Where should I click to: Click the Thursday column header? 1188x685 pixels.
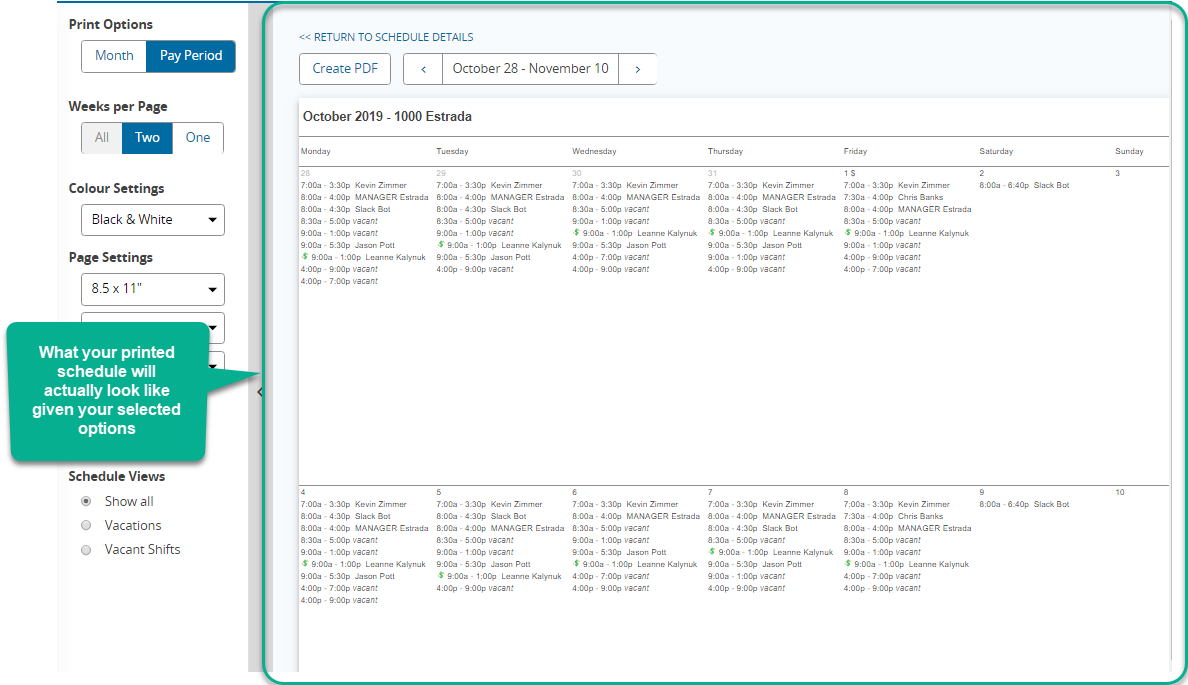pyautogui.click(x=725, y=152)
